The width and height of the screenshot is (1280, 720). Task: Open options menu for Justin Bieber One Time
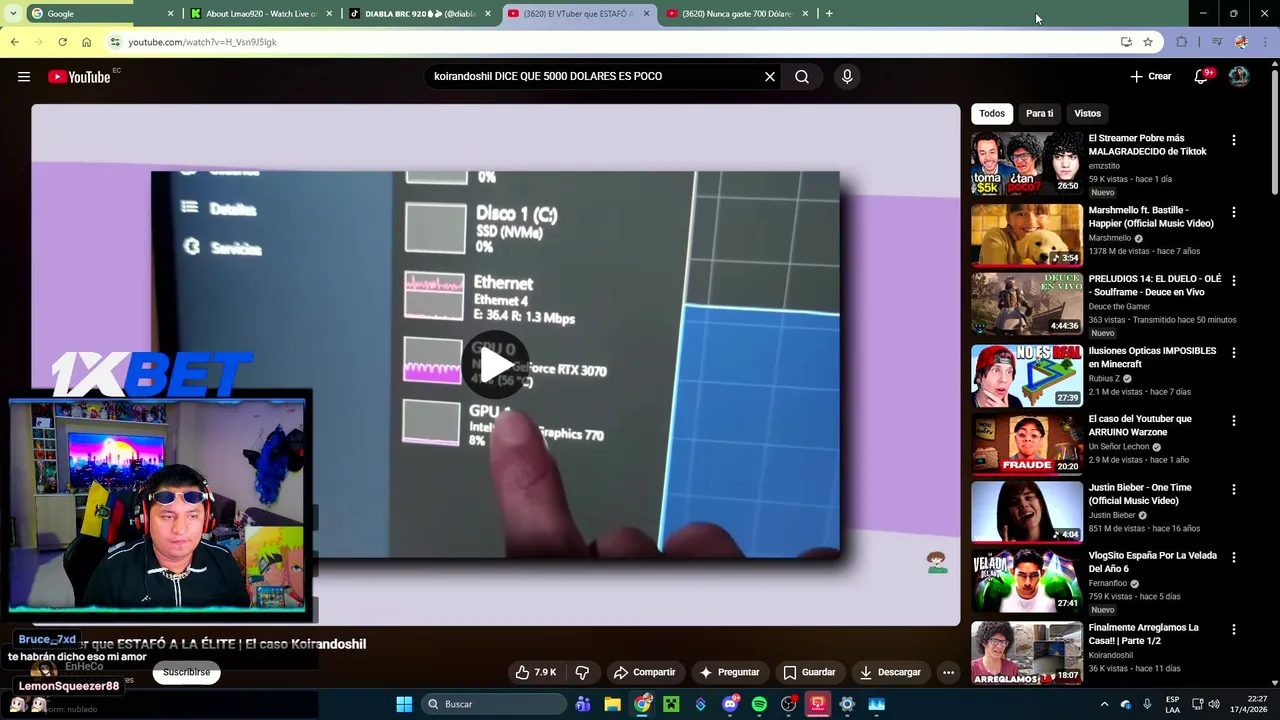(1233, 489)
